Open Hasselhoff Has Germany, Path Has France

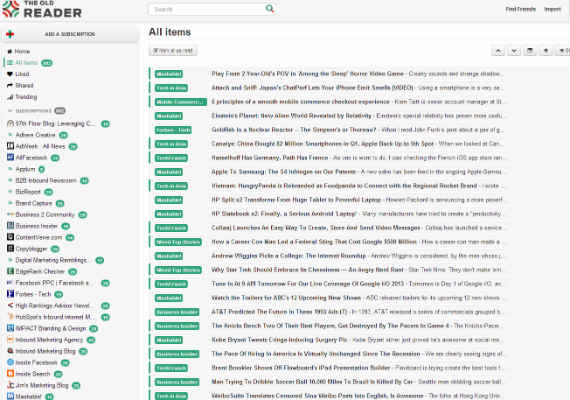click(270, 158)
